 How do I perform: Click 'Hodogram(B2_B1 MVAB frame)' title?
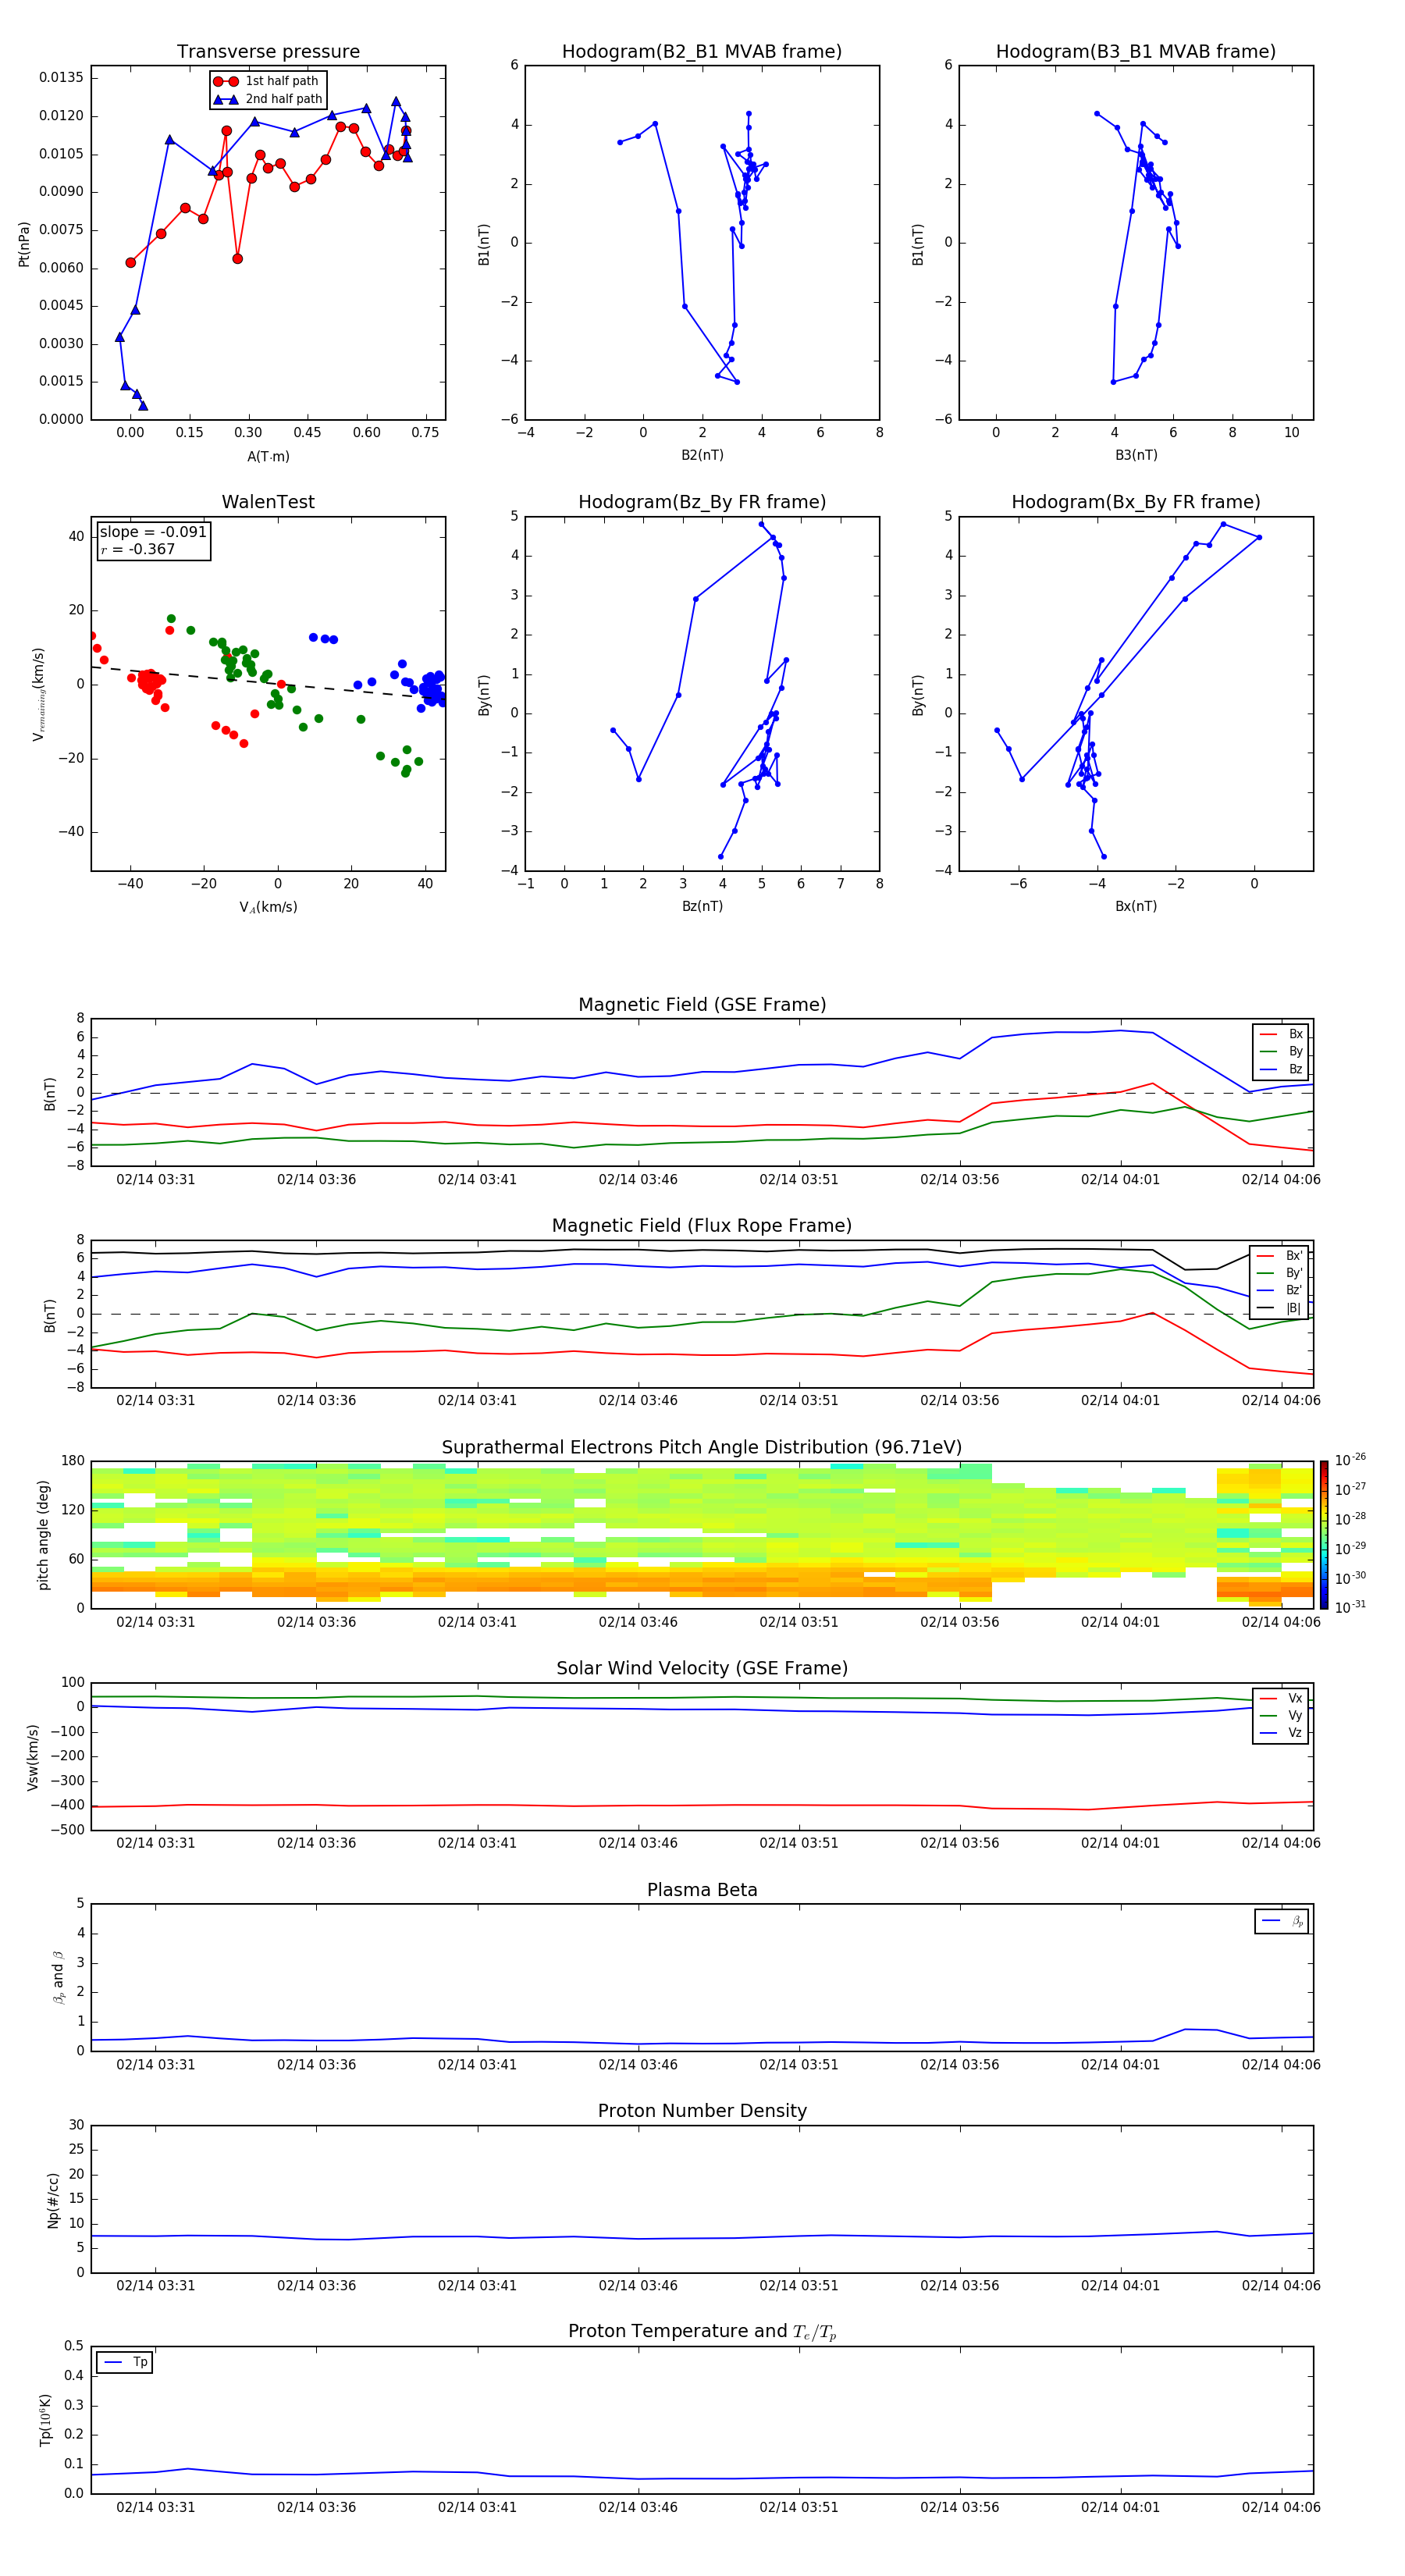[702, 52]
